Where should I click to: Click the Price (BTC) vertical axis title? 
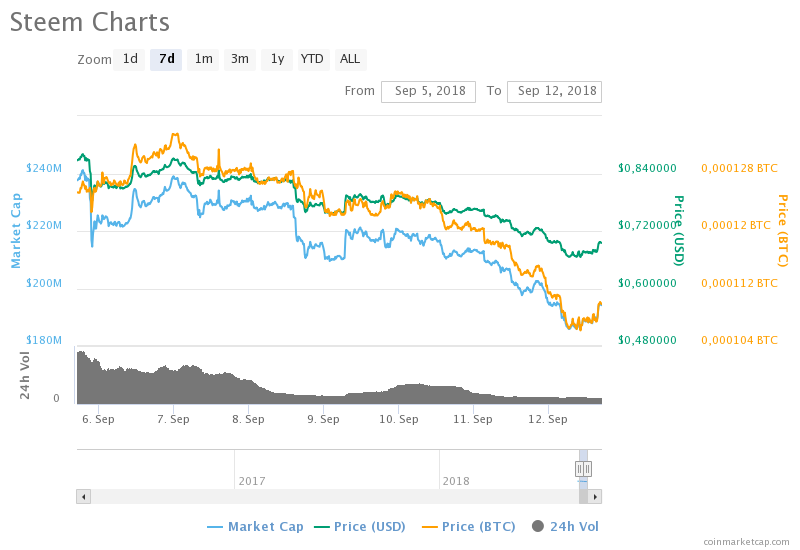click(782, 231)
